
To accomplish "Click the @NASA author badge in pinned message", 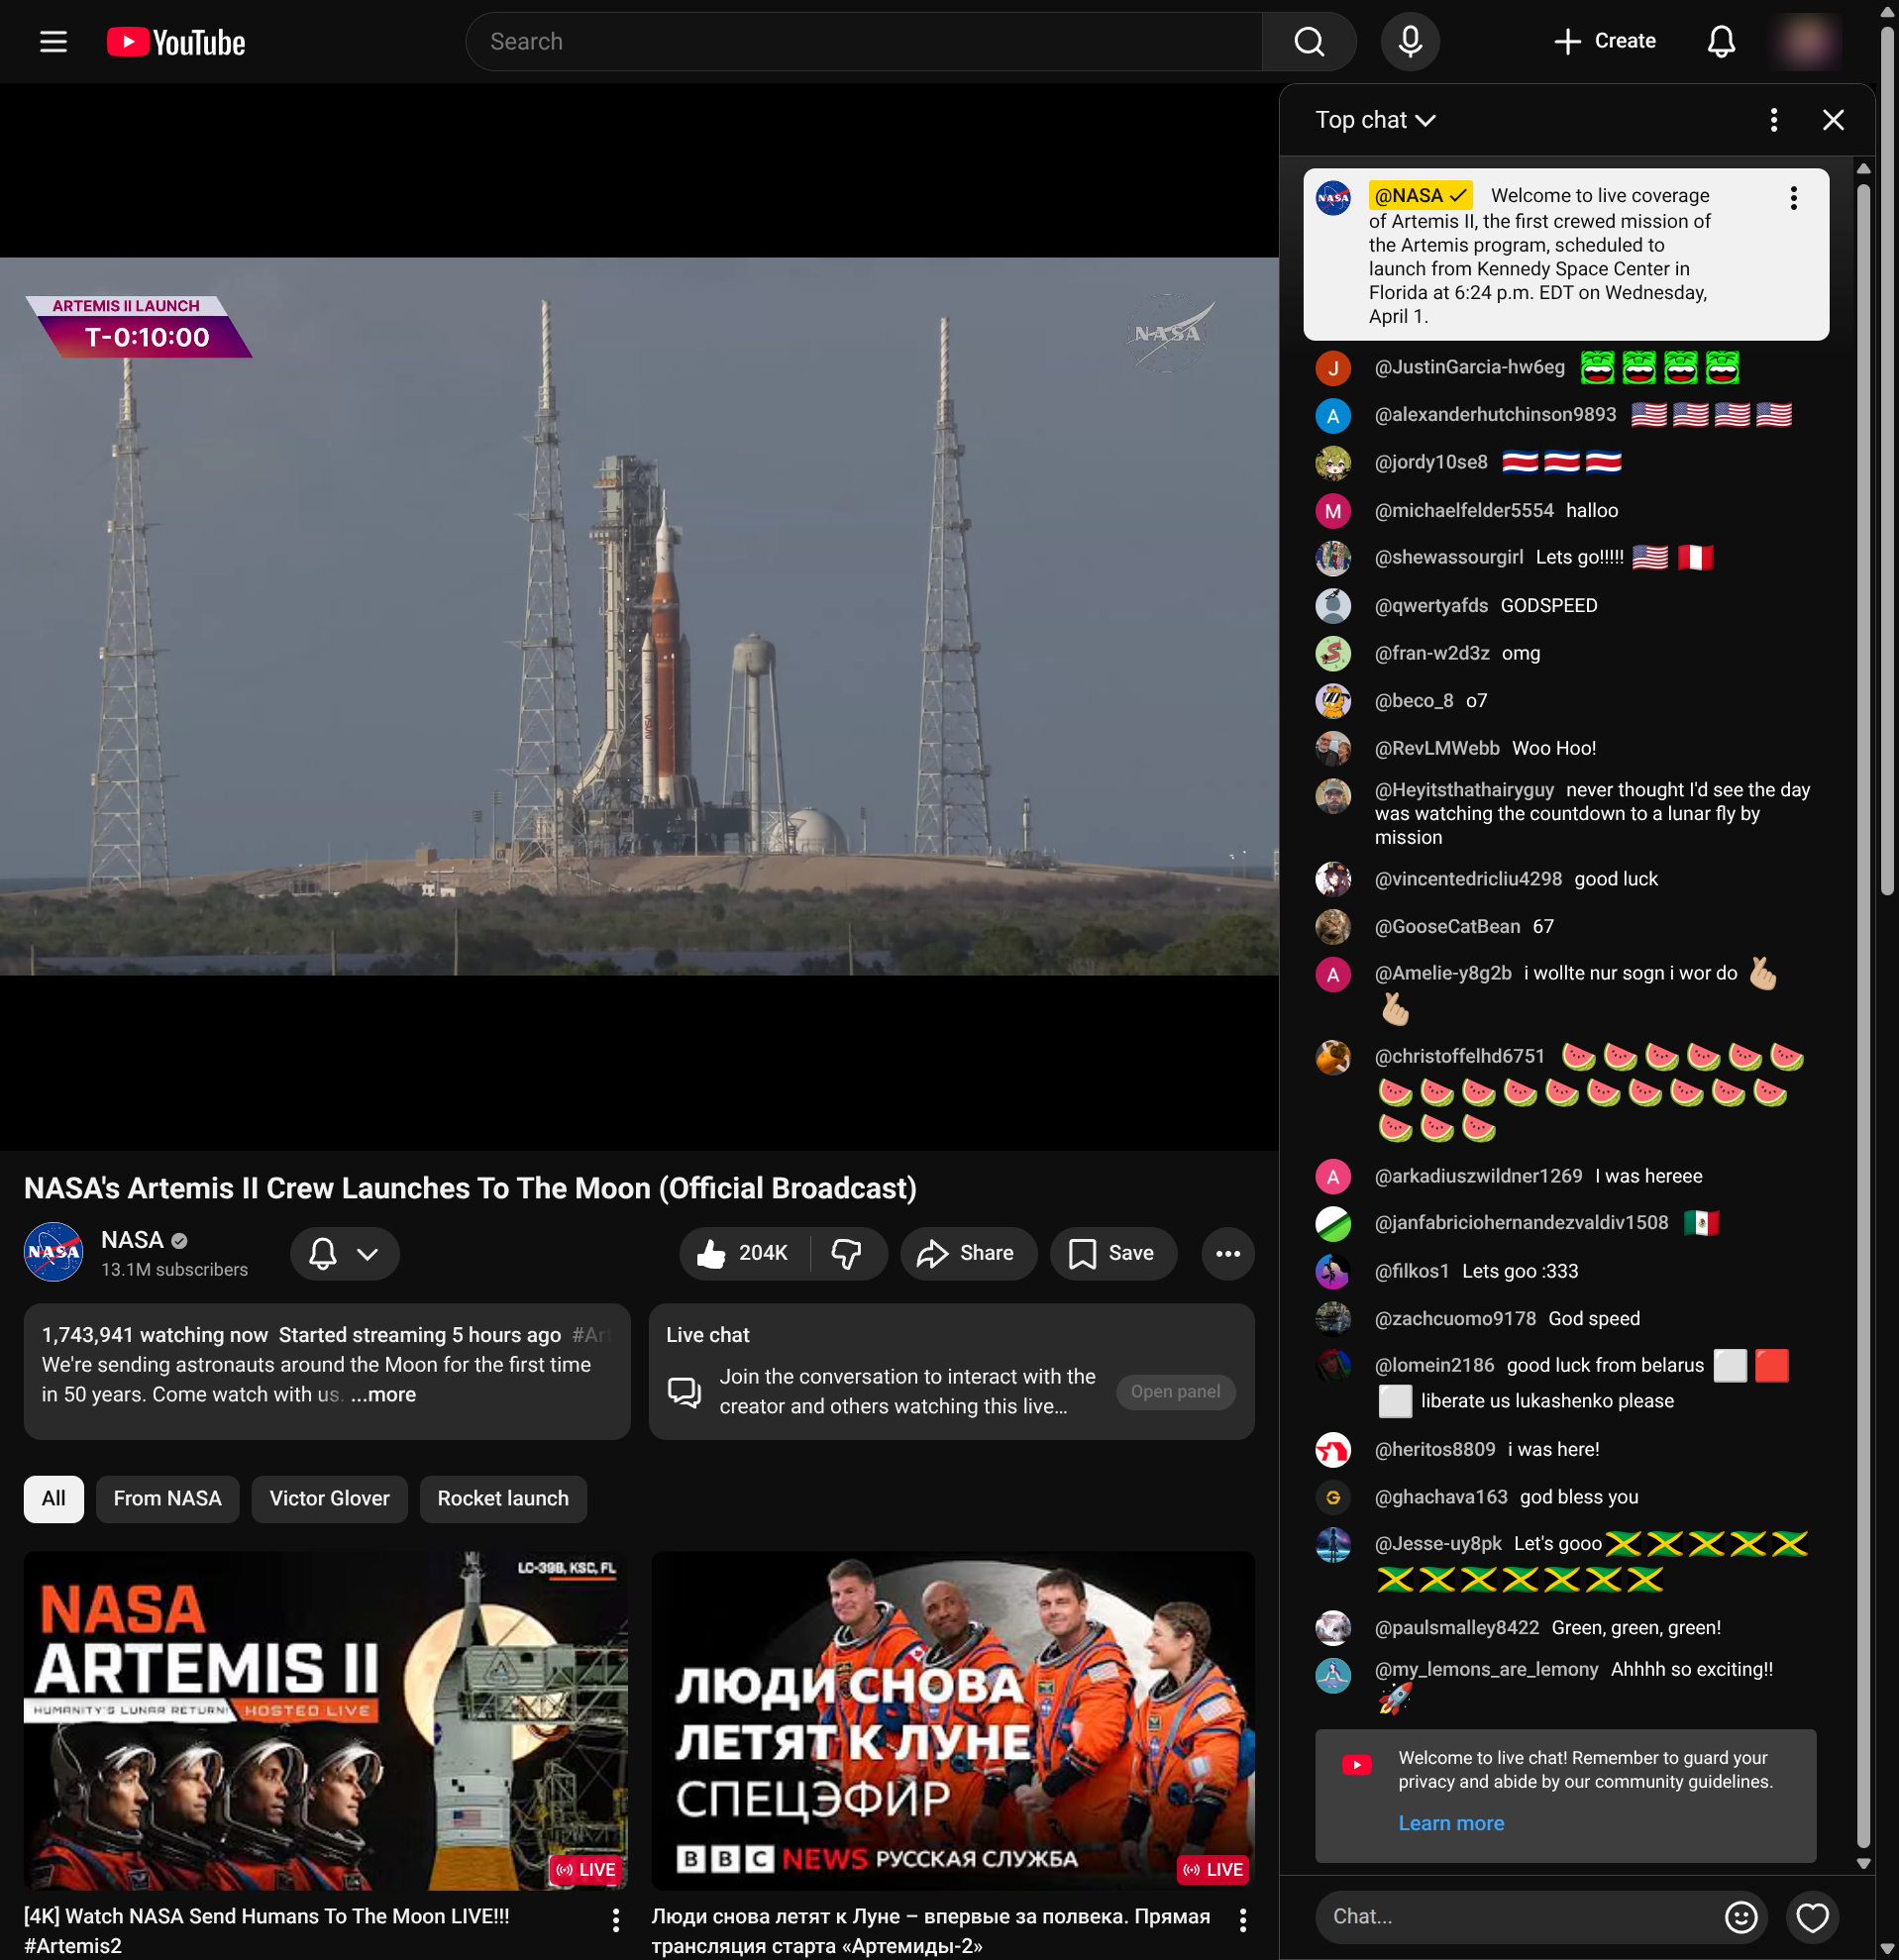I will (x=1420, y=196).
